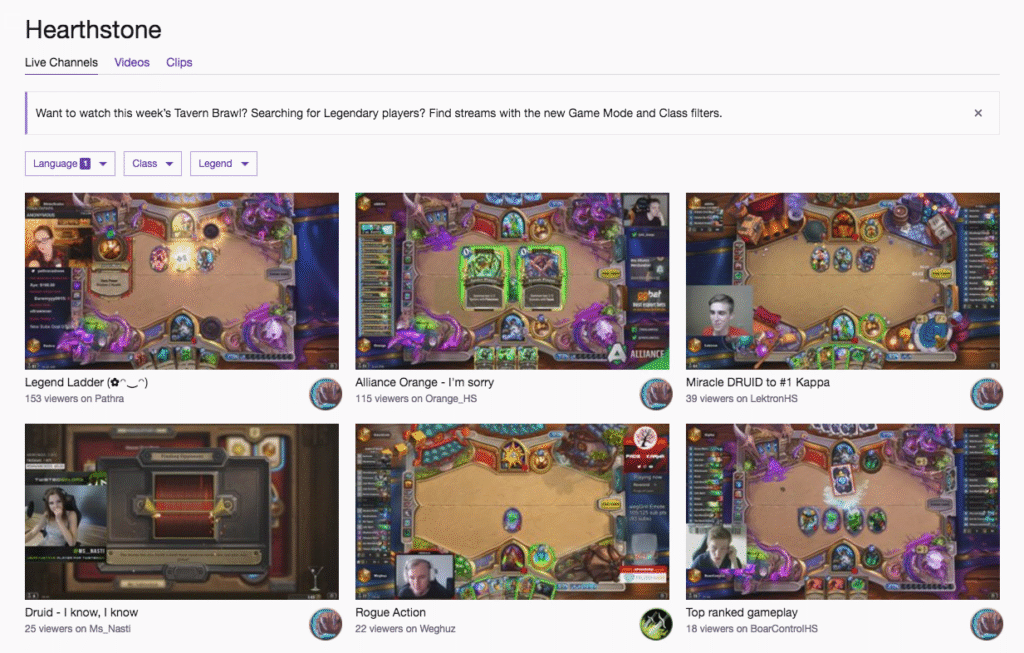The height and width of the screenshot is (653, 1024).
Task: Open the Legend Ladder stream title
Action: tap(86, 382)
